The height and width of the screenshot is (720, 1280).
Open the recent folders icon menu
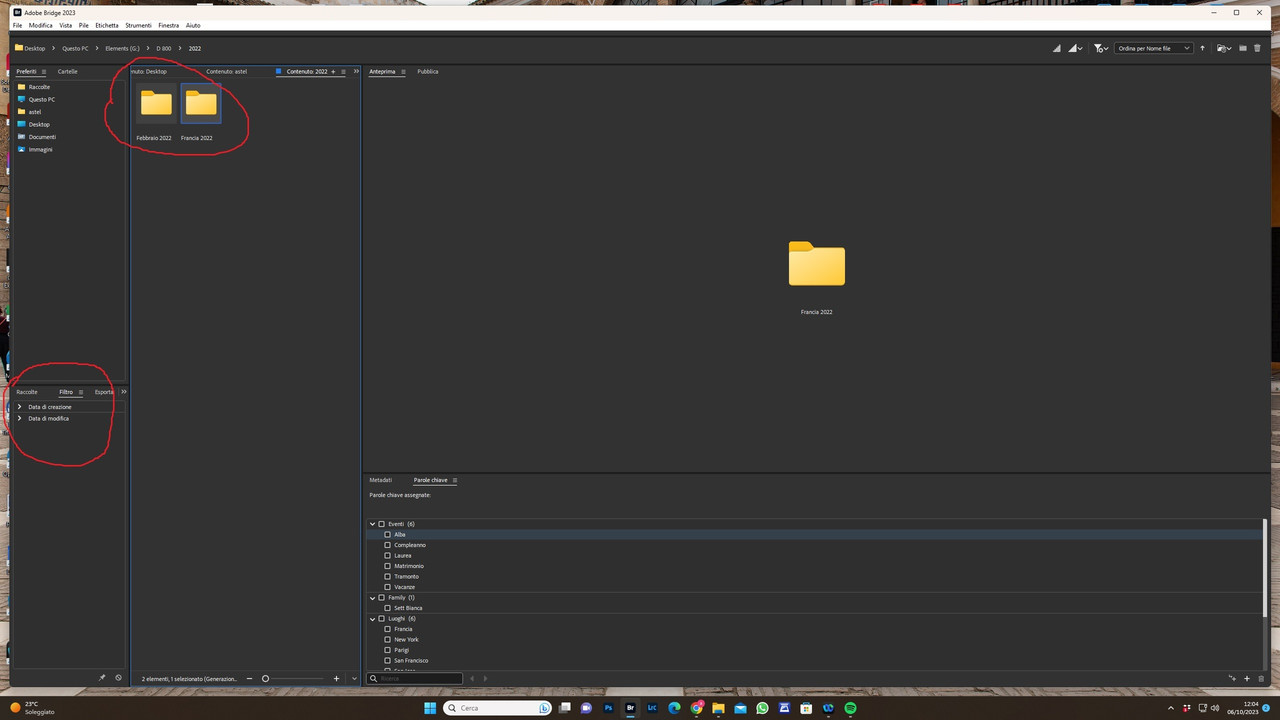[x=1223, y=48]
